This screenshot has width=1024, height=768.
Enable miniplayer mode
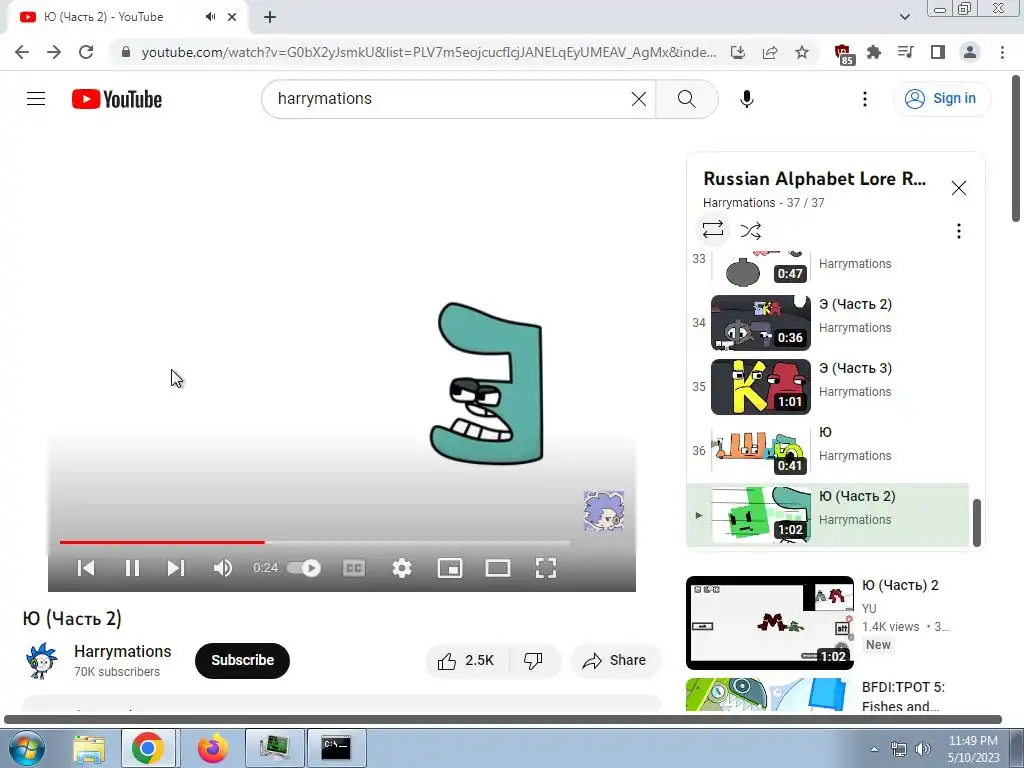(x=450, y=568)
